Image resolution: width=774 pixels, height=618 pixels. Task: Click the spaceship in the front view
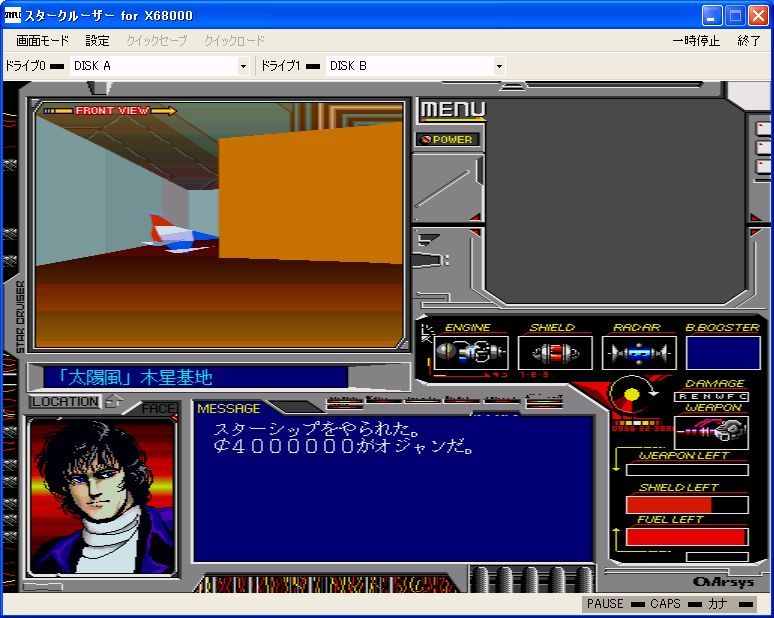[181, 233]
